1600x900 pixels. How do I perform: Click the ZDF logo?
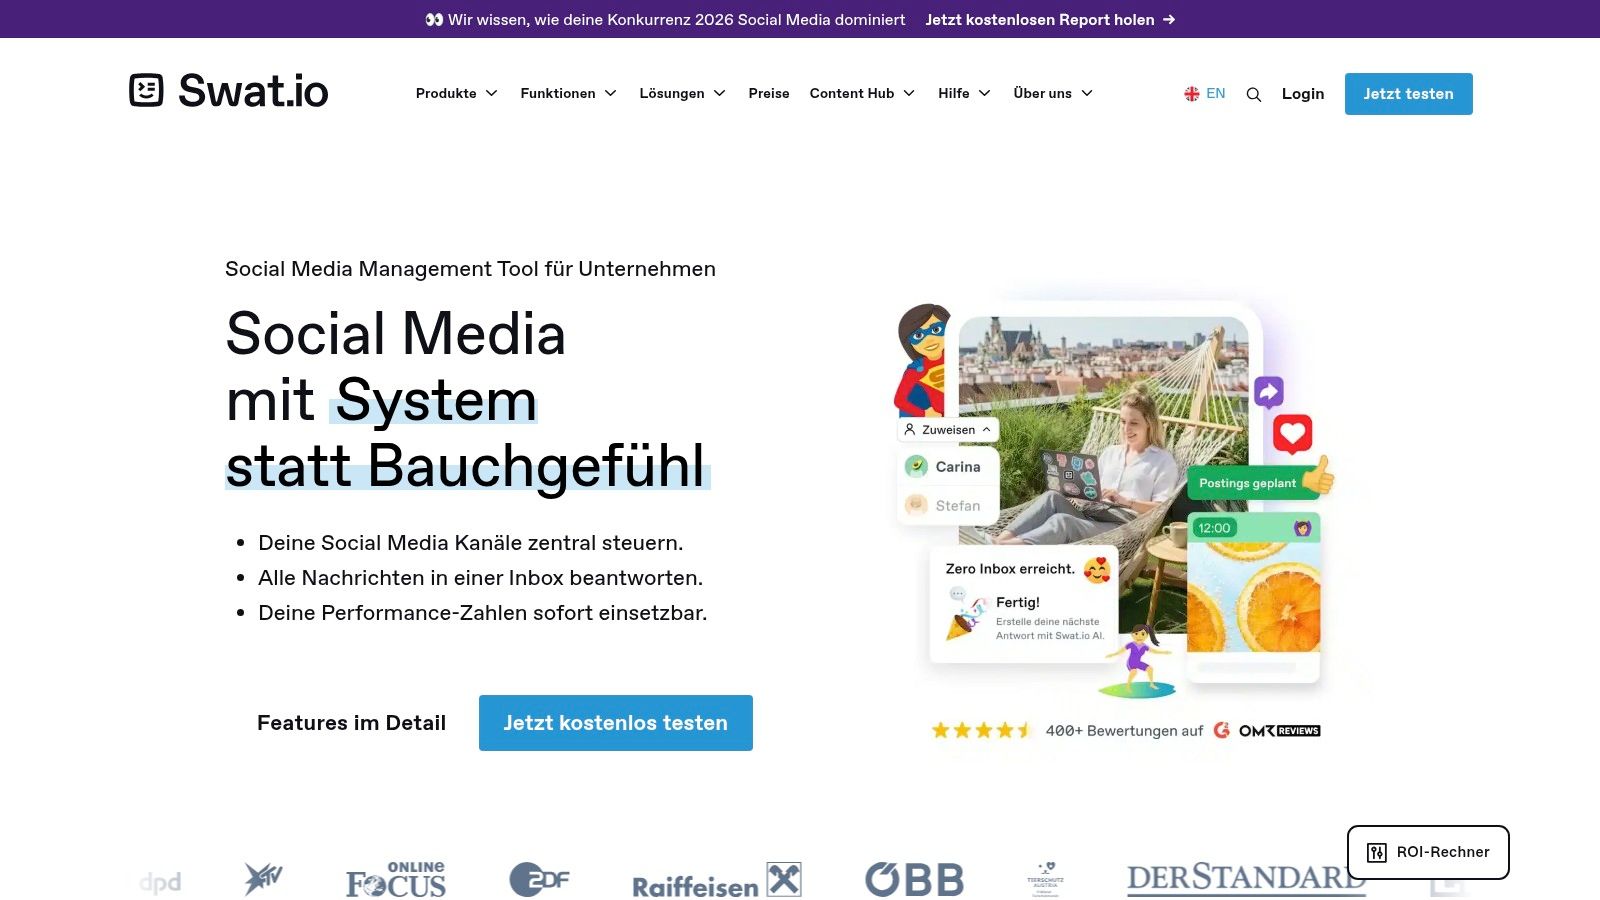(539, 880)
